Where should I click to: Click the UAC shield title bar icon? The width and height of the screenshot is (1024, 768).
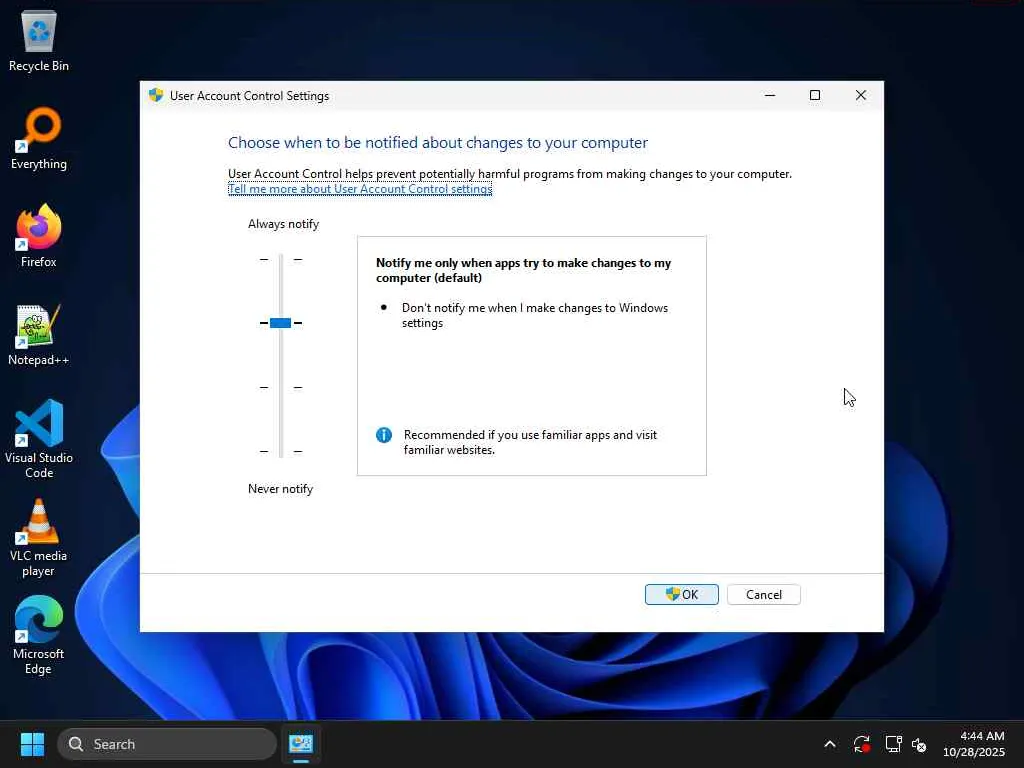point(155,95)
